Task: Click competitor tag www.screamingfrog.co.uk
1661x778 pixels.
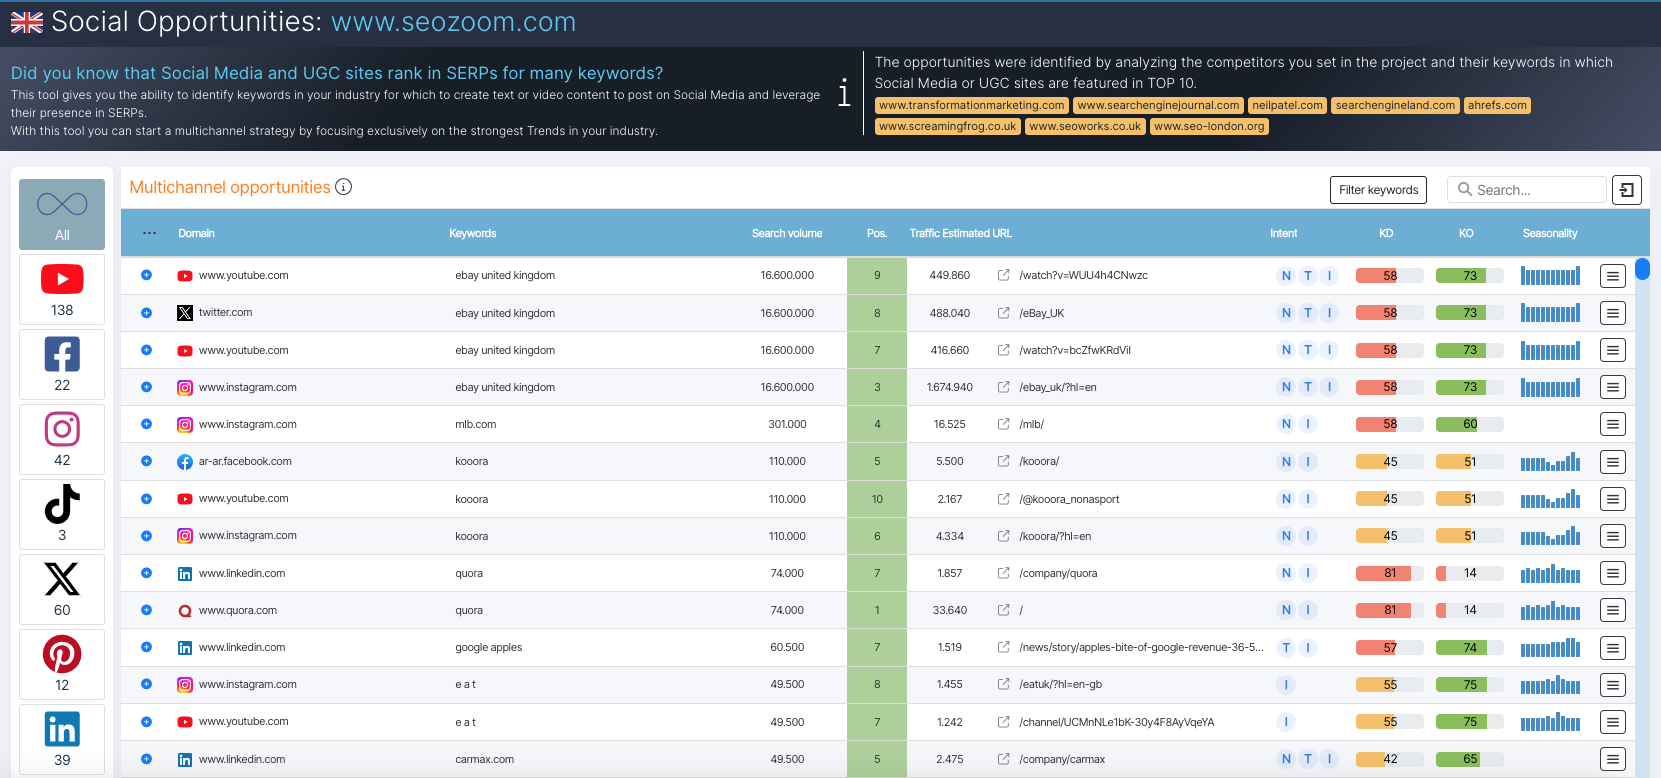Action: tap(948, 126)
